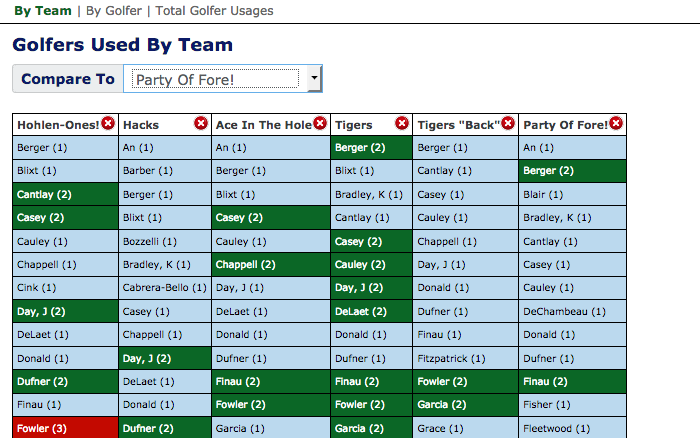Open Total Golfer Usages view

(x=214, y=11)
